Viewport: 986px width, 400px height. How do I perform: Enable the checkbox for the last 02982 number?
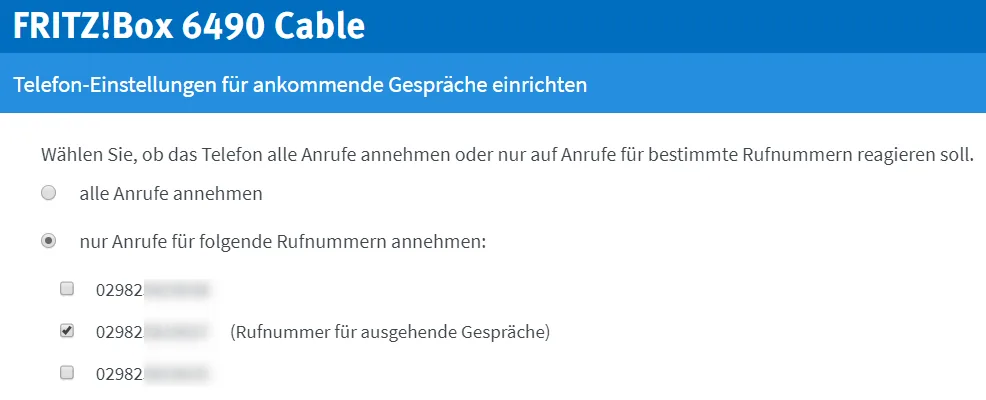coord(67,373)
